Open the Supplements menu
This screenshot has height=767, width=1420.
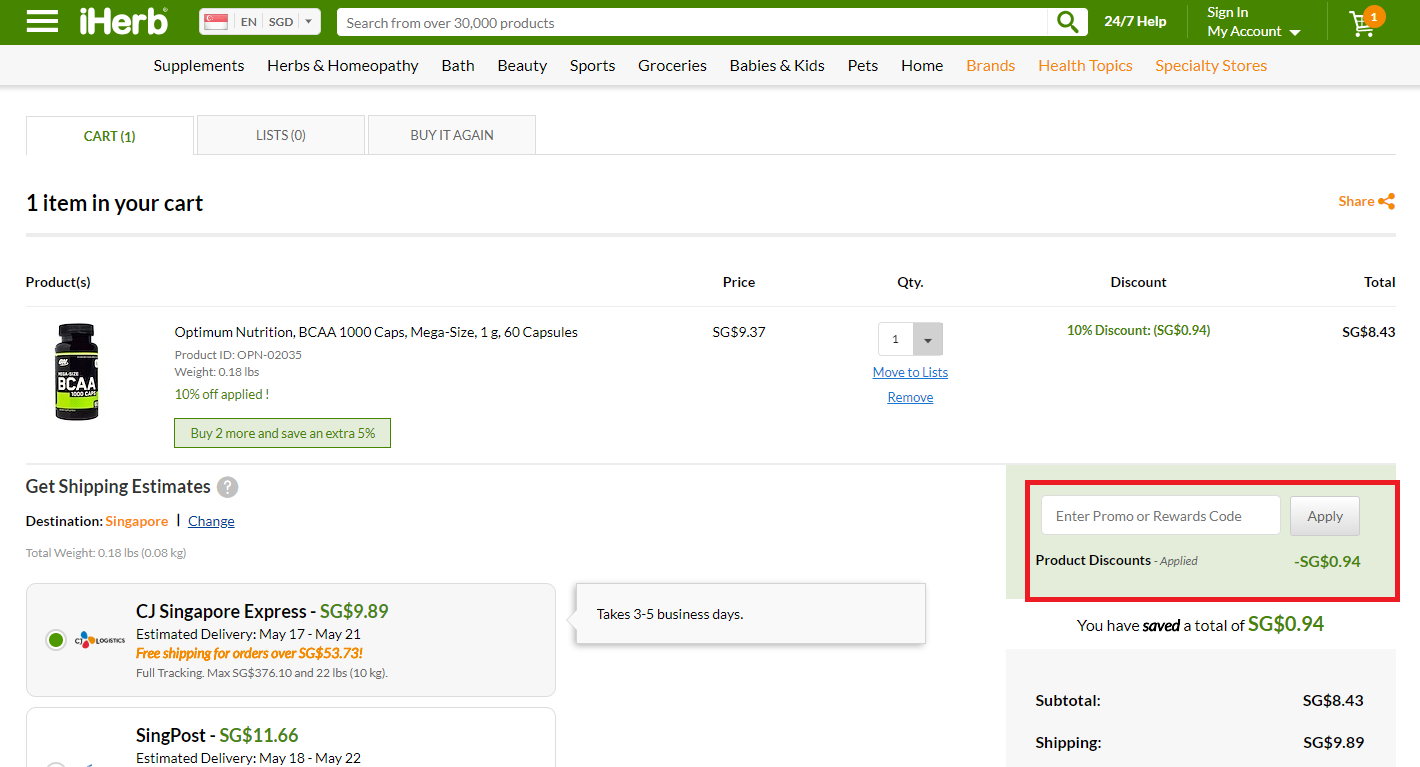pyautogui.click(x=199, y=66)
